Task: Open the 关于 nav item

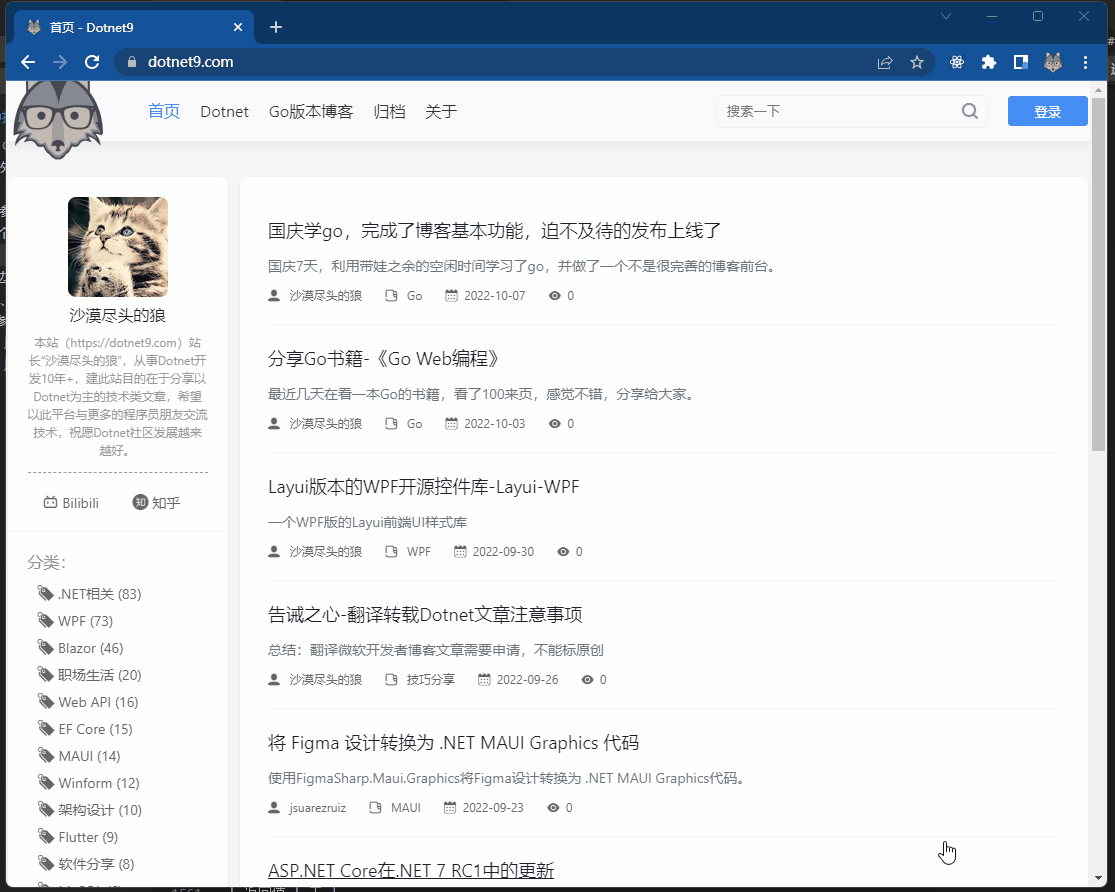Action: point(441,112)
